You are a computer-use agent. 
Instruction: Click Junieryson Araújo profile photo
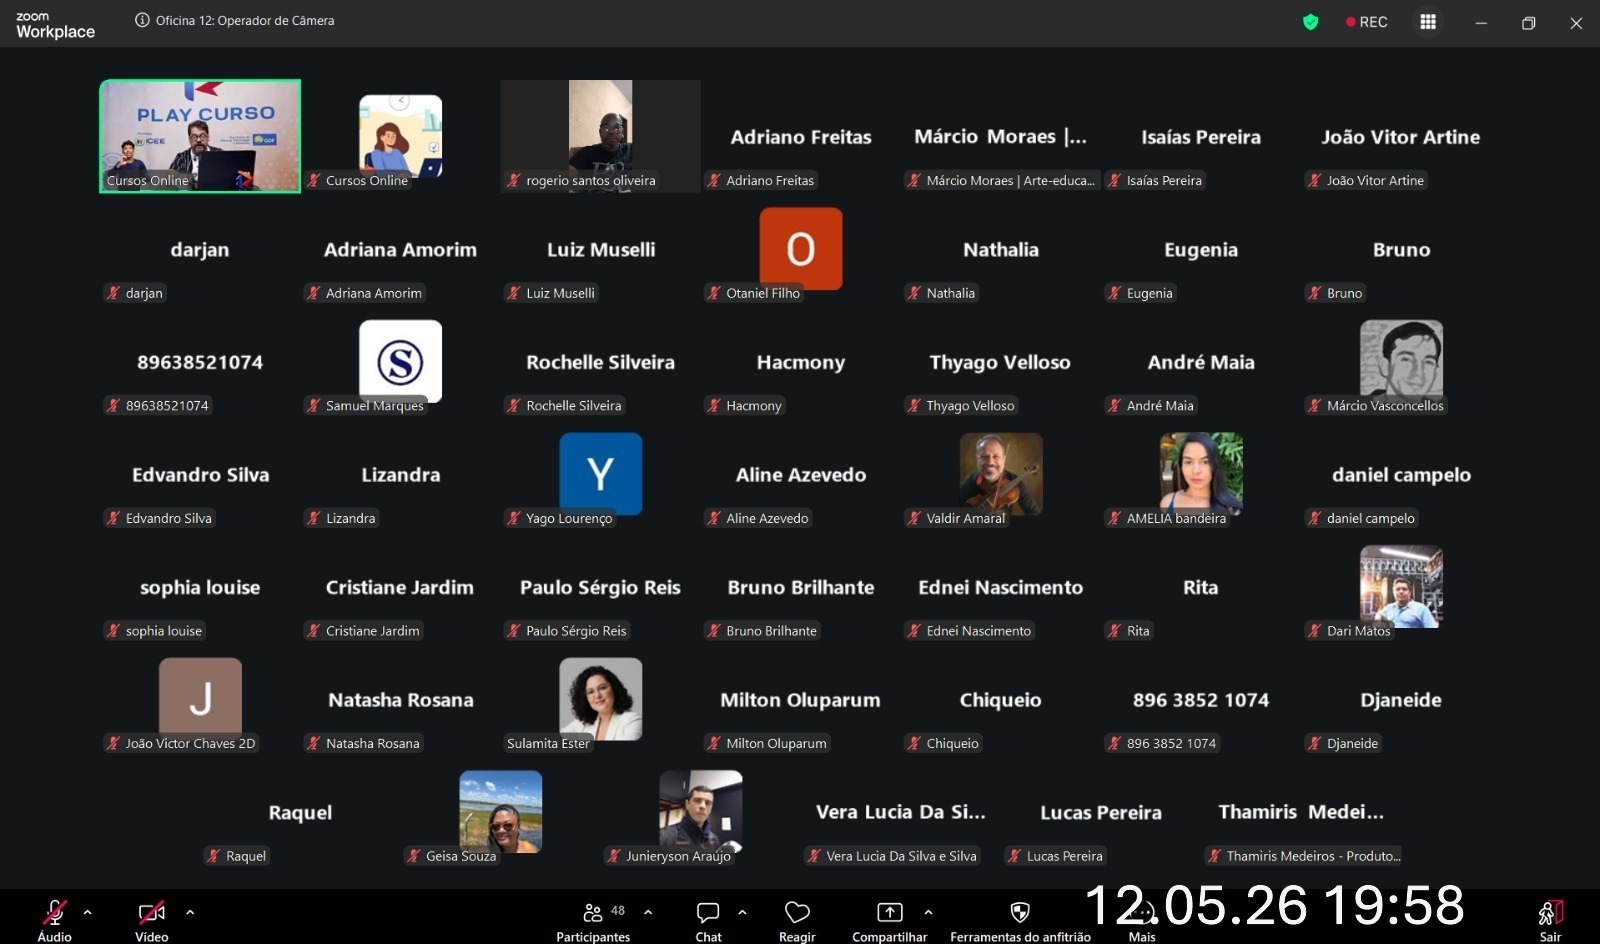[x=700, y=810]
